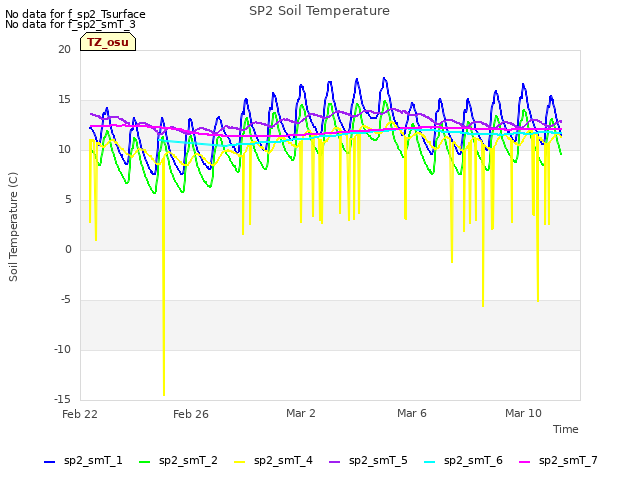Click the yellow sp2_smT_4 legend color marker
The height and width of the screenshot is (480, 640).
pos(240,462)
